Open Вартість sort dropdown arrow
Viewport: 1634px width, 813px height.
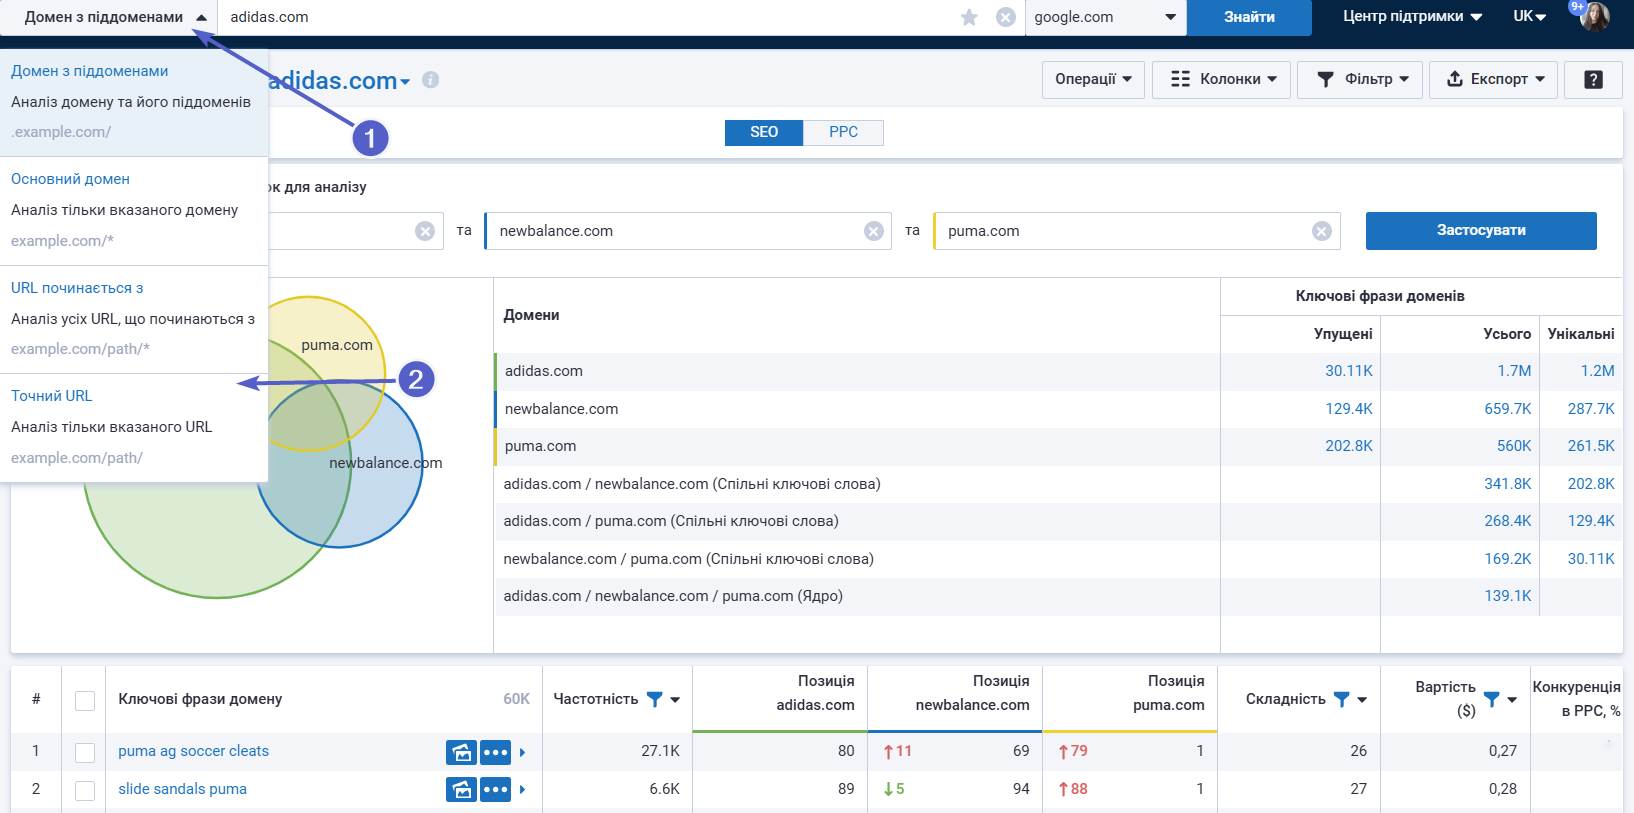1512,700
